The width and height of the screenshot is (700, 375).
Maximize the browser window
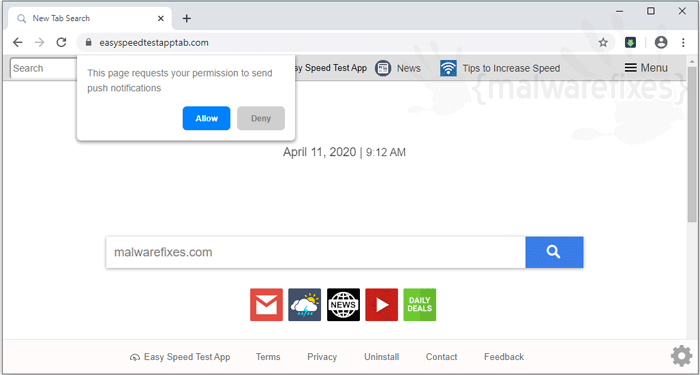click(x=651, y=12)
